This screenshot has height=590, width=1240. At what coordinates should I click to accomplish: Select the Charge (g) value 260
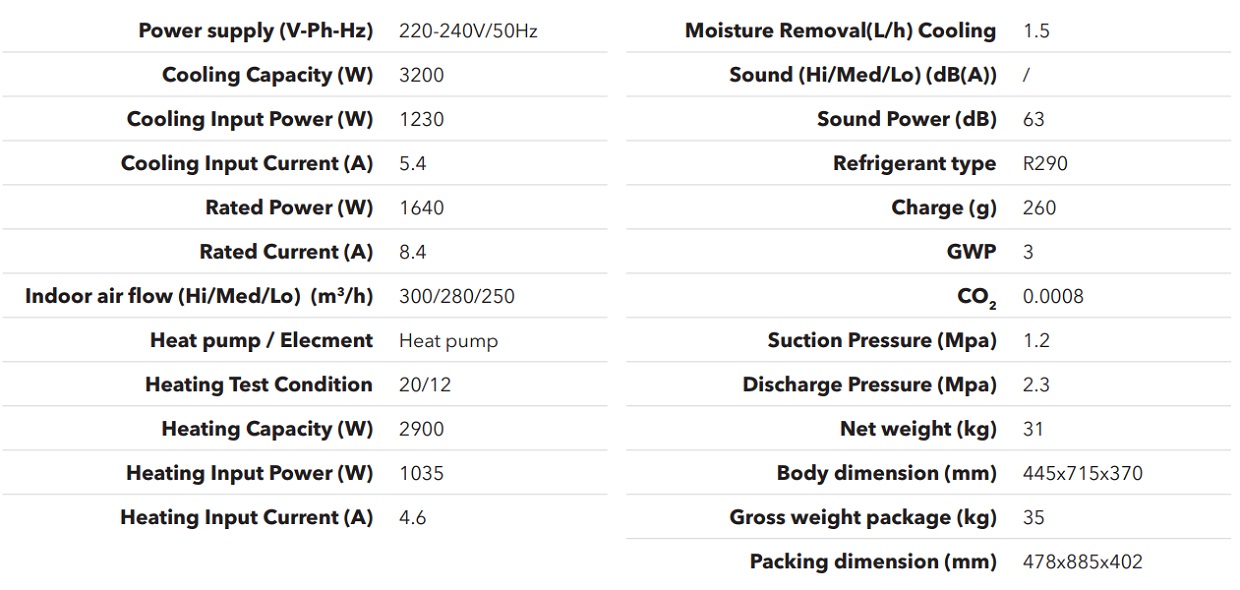click(1040, 208)
